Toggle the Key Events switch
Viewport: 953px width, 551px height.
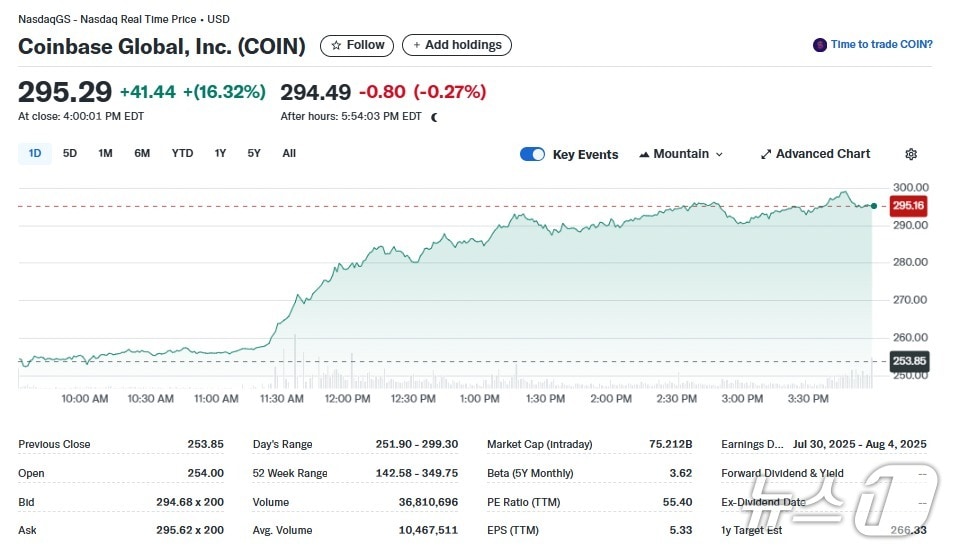pyautogui.click(x=532, y=154)
